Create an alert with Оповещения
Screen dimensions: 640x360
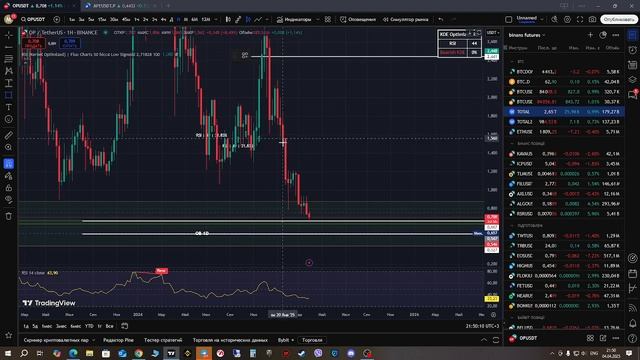[x=358, y=19]
